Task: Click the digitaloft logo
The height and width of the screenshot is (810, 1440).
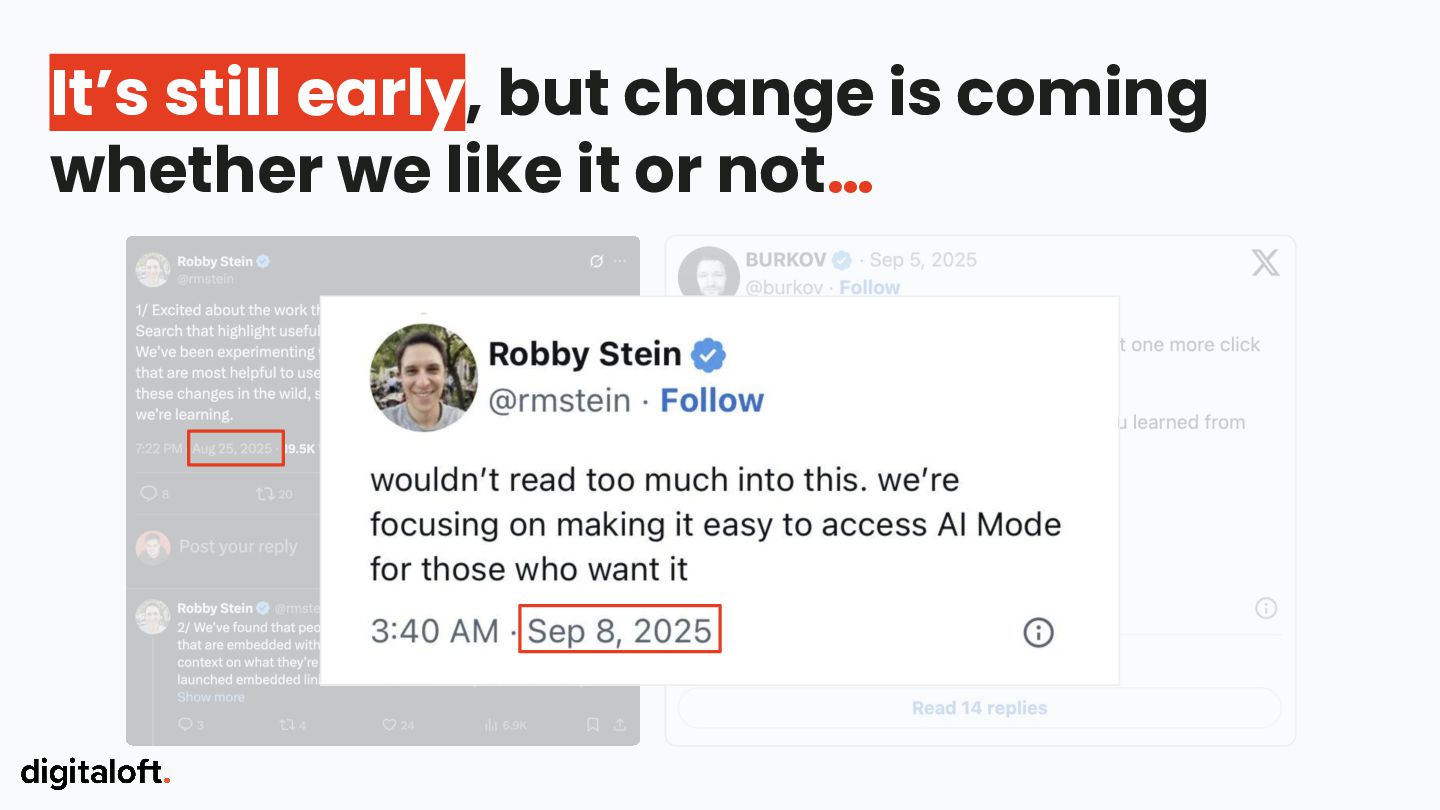Action: click(x=96, y=771)
